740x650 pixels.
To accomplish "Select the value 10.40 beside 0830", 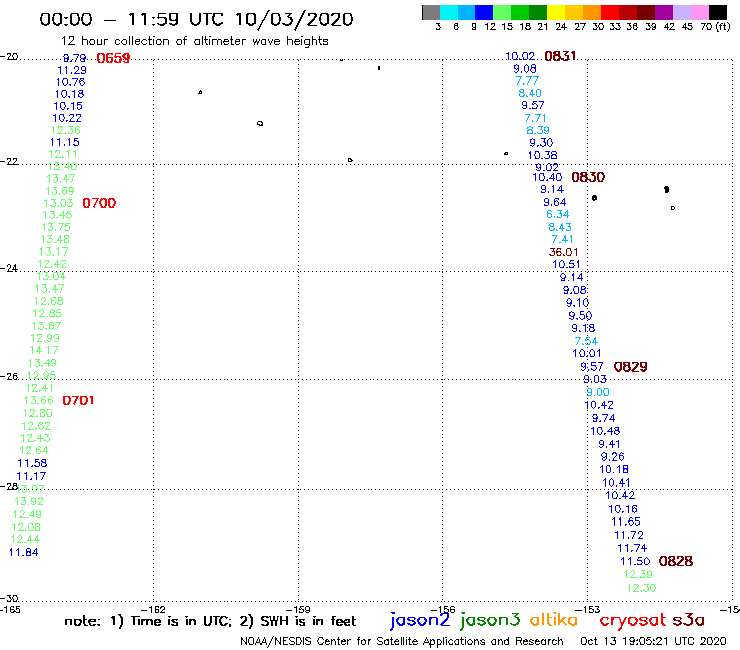I will click(x=547, y=177).
